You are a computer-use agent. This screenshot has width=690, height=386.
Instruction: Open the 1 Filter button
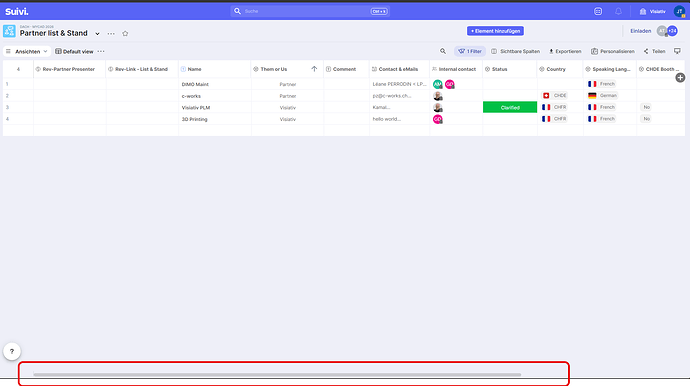470,51
